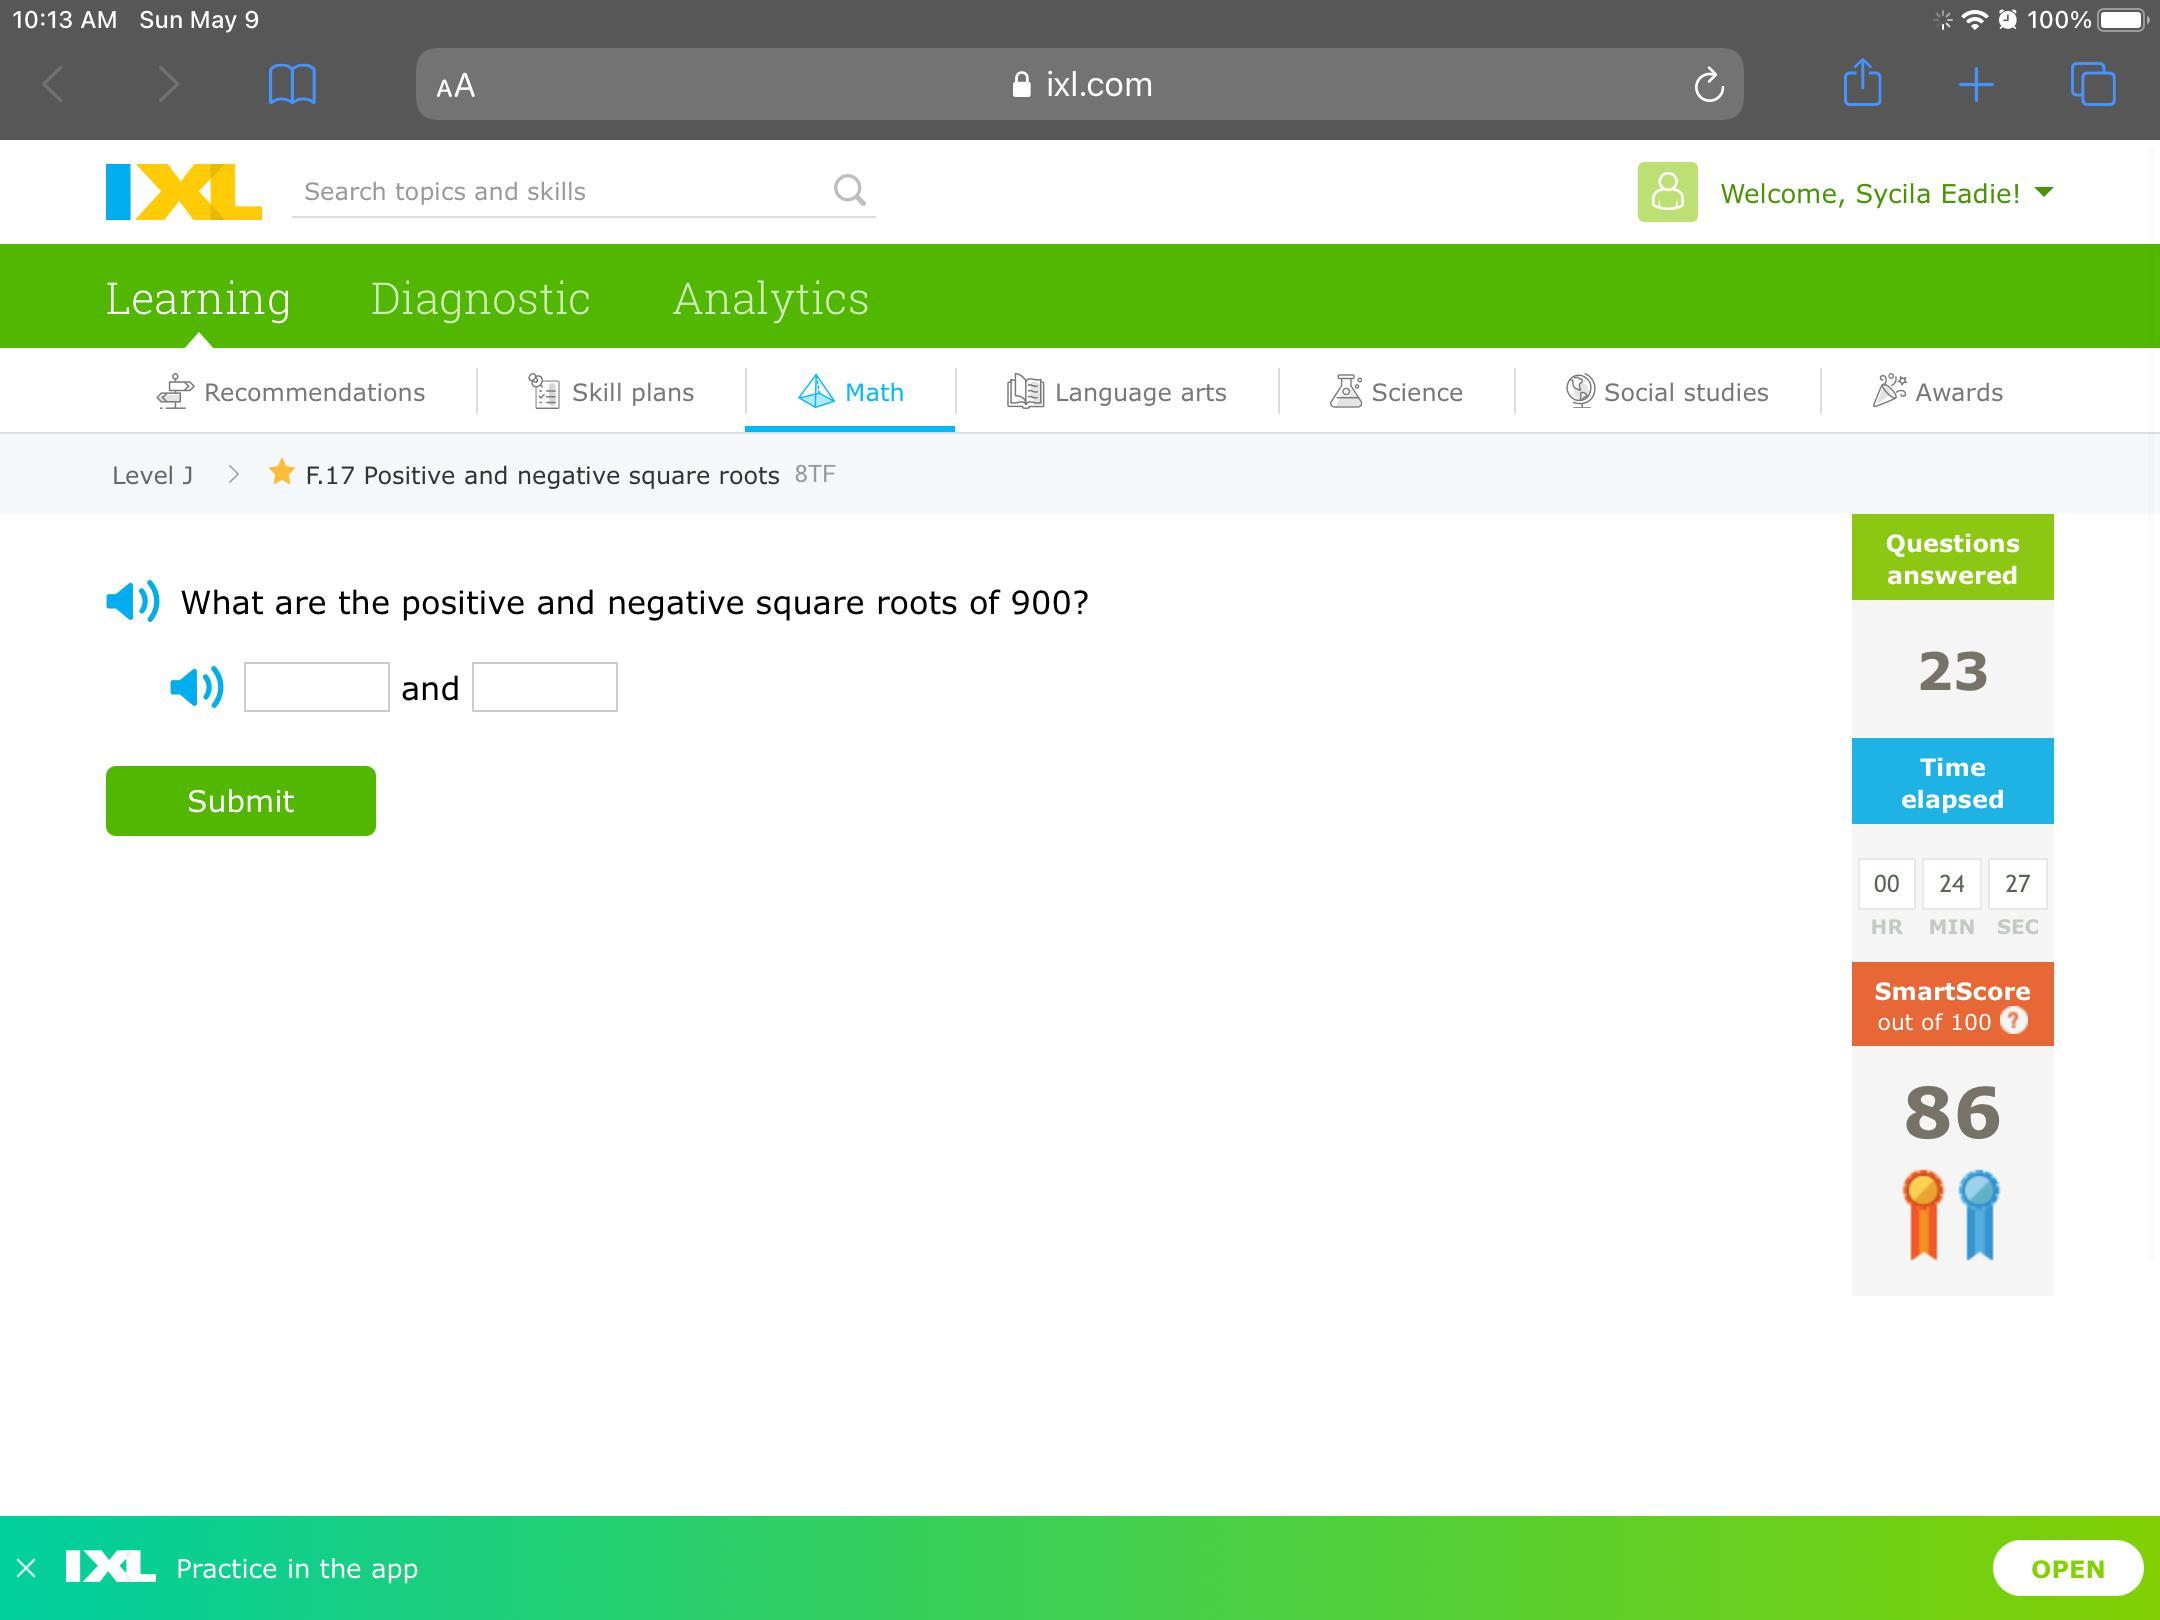This screenshot has width=2160, height=1620.
Task: Click the Level J breadcrumb link
Action: [152, 475]
